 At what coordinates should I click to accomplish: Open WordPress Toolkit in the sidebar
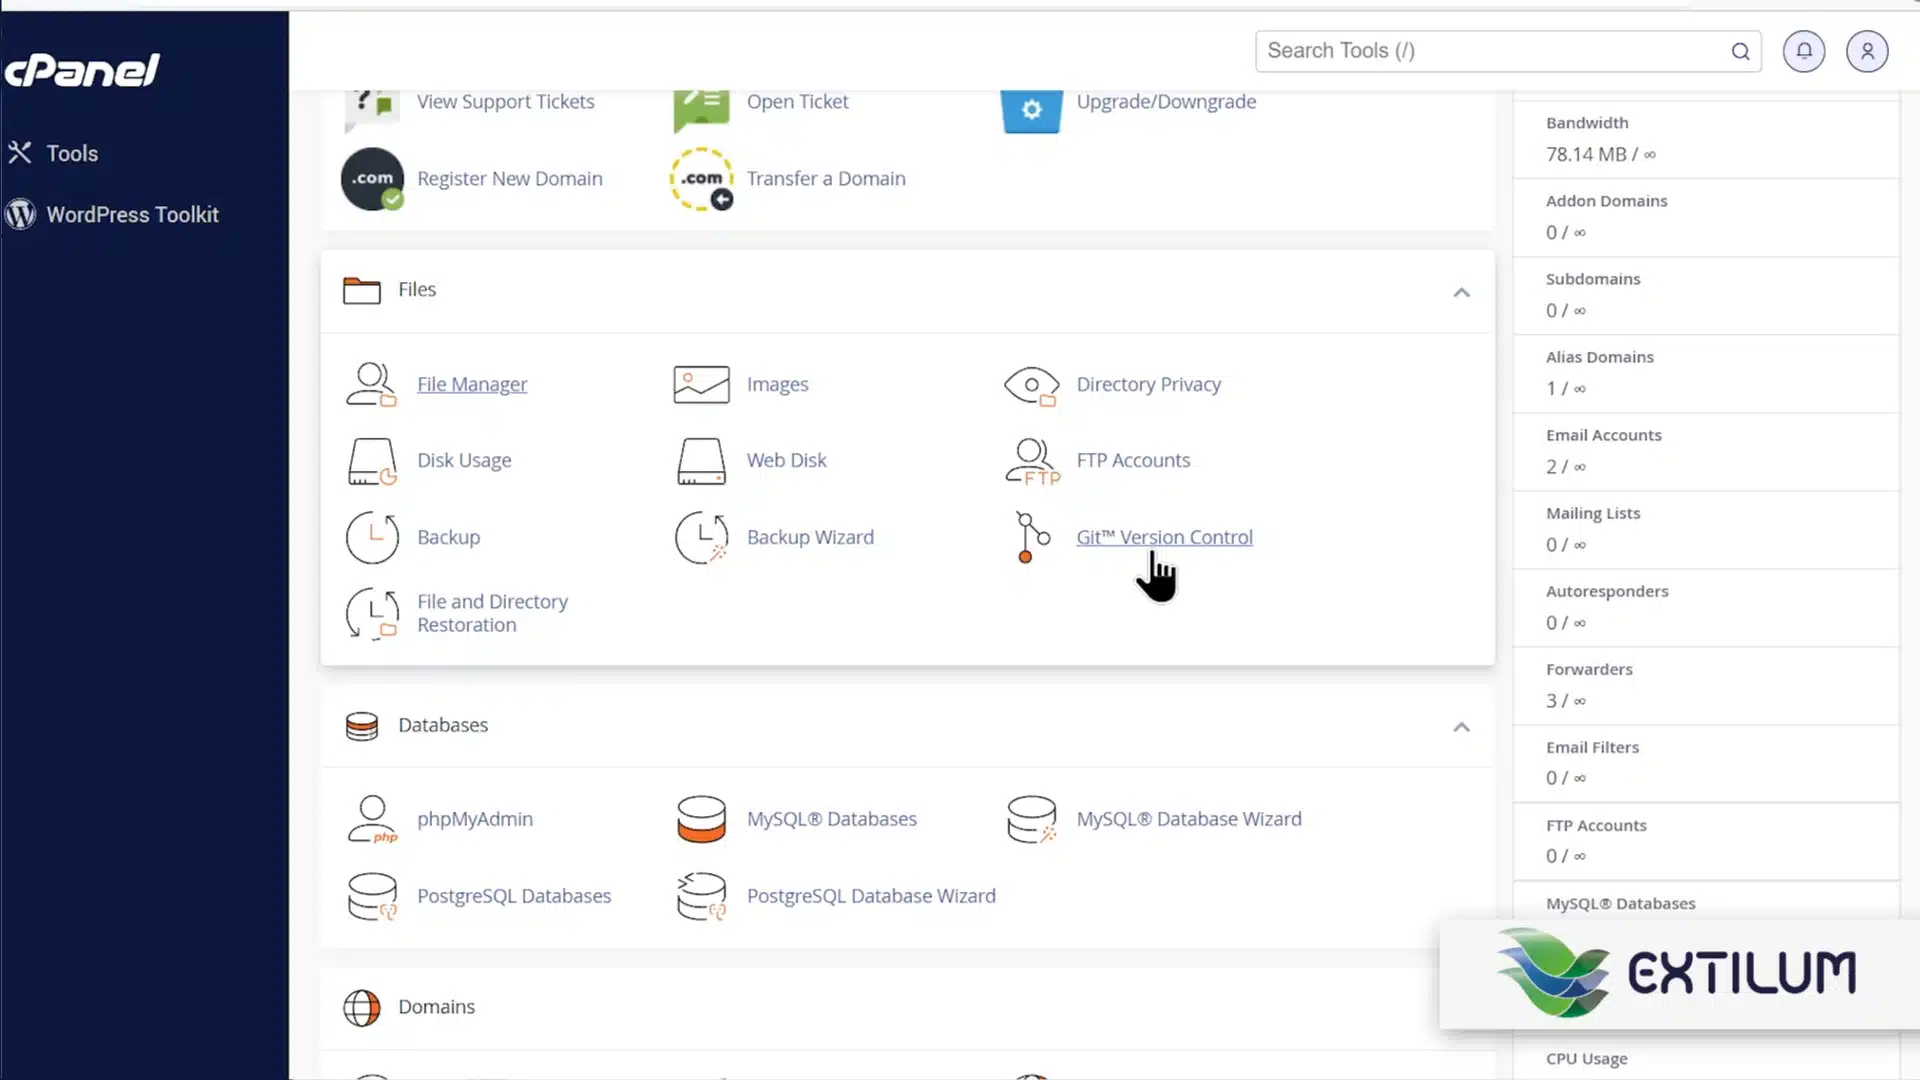132,214
